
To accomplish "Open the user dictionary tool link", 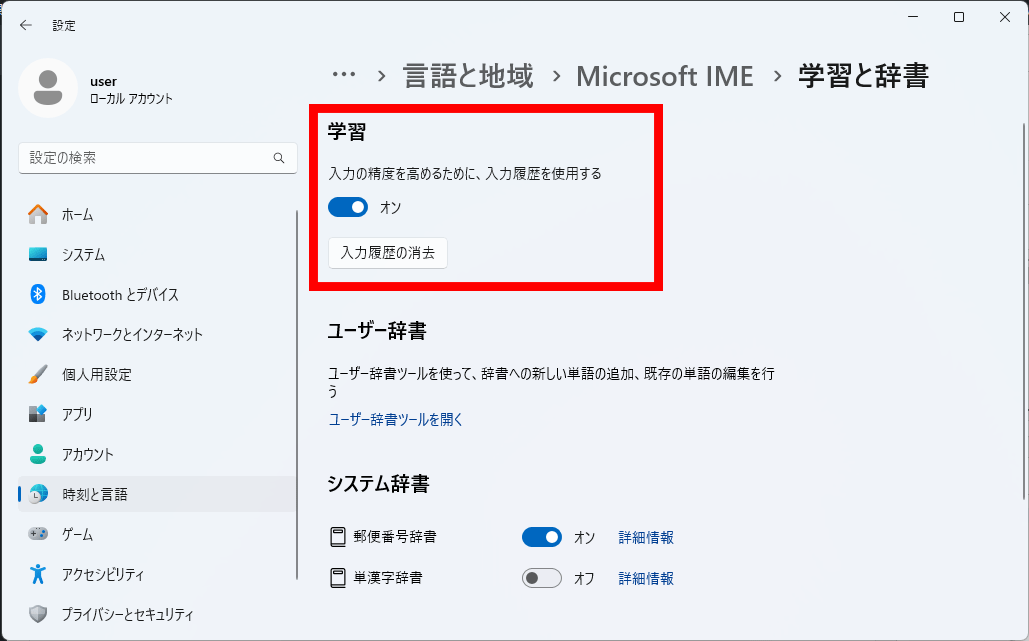I will (x=396, y=420).
